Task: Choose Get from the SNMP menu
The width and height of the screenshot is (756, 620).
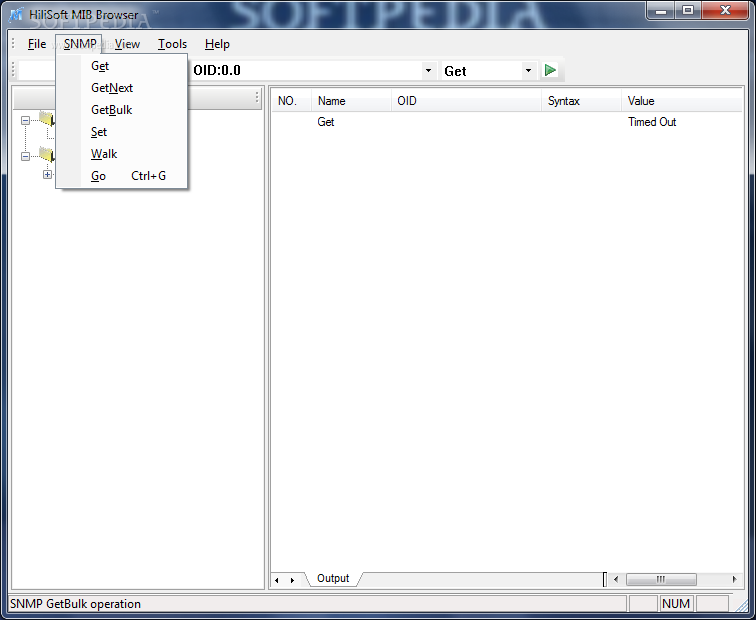Action: pyautogui.click(x=122, y=66)
